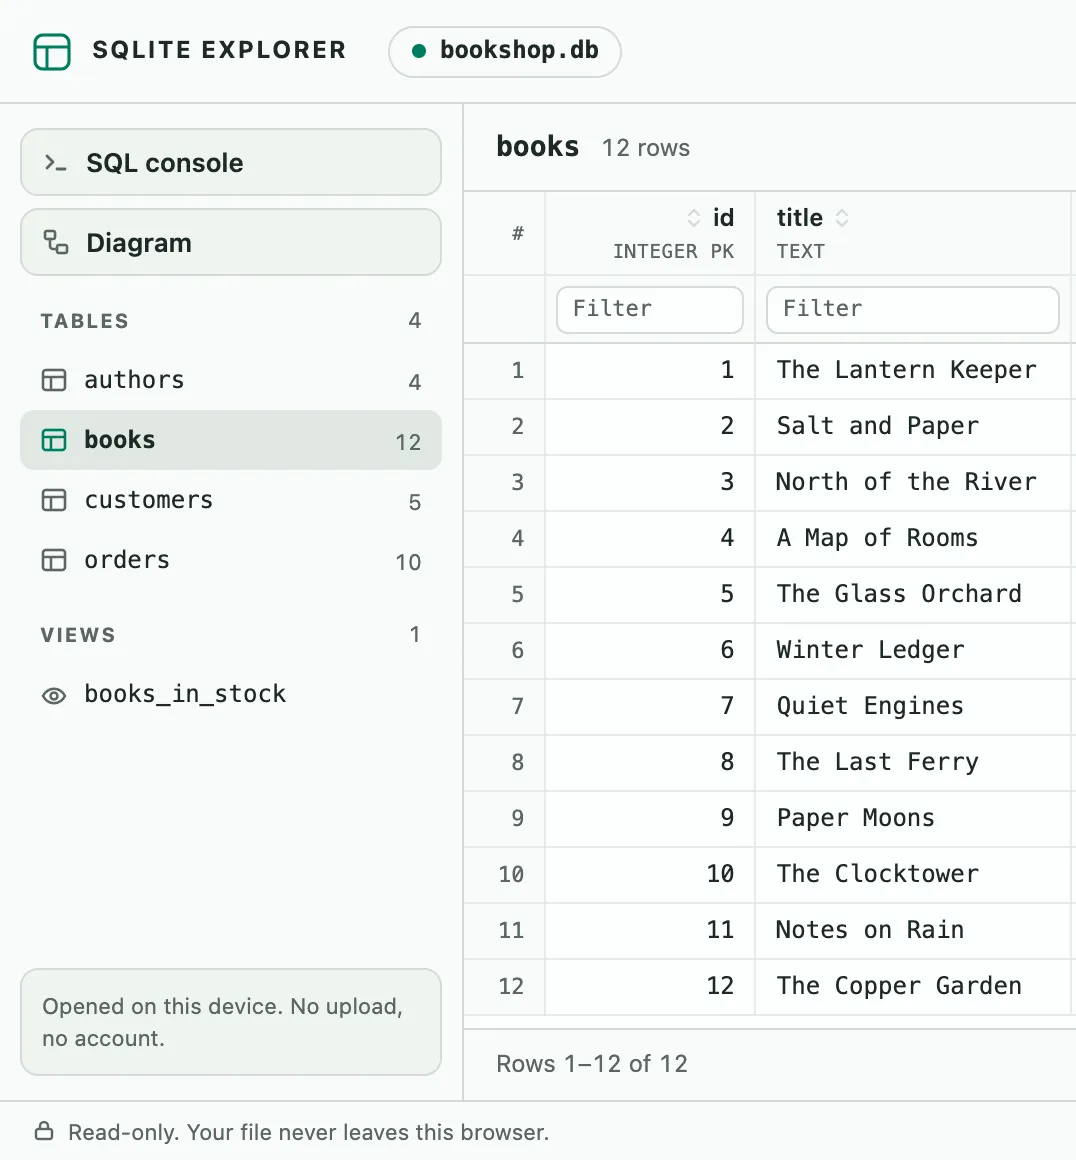Click the "12 rows" count label
This screenshot has width=1076, height=1160.
pyautogui.click(x=645, y=148)
